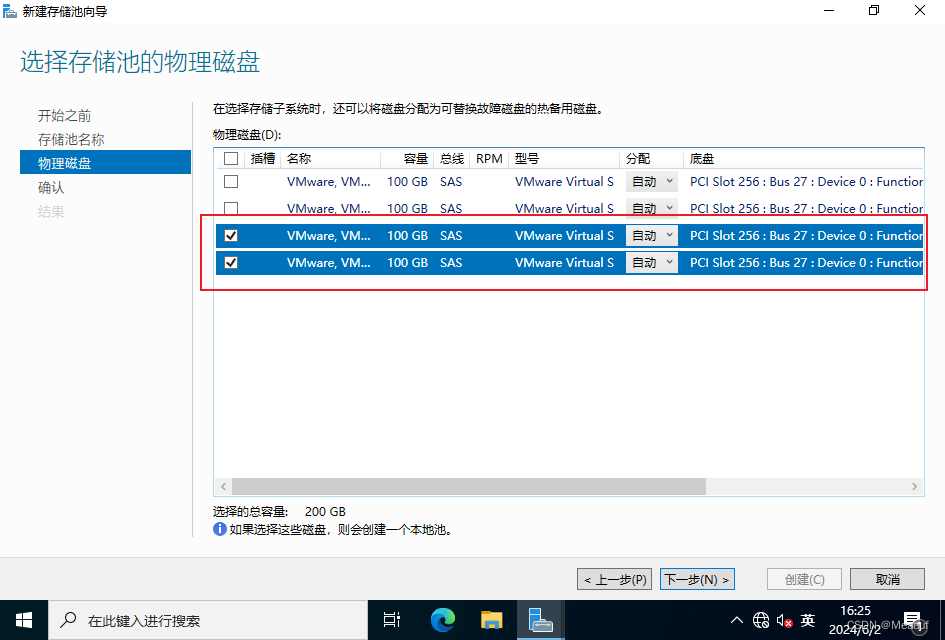Click SAS bus cell in fourth disk row
Viewport: 945px width, 640px height.
pos(451,263)
